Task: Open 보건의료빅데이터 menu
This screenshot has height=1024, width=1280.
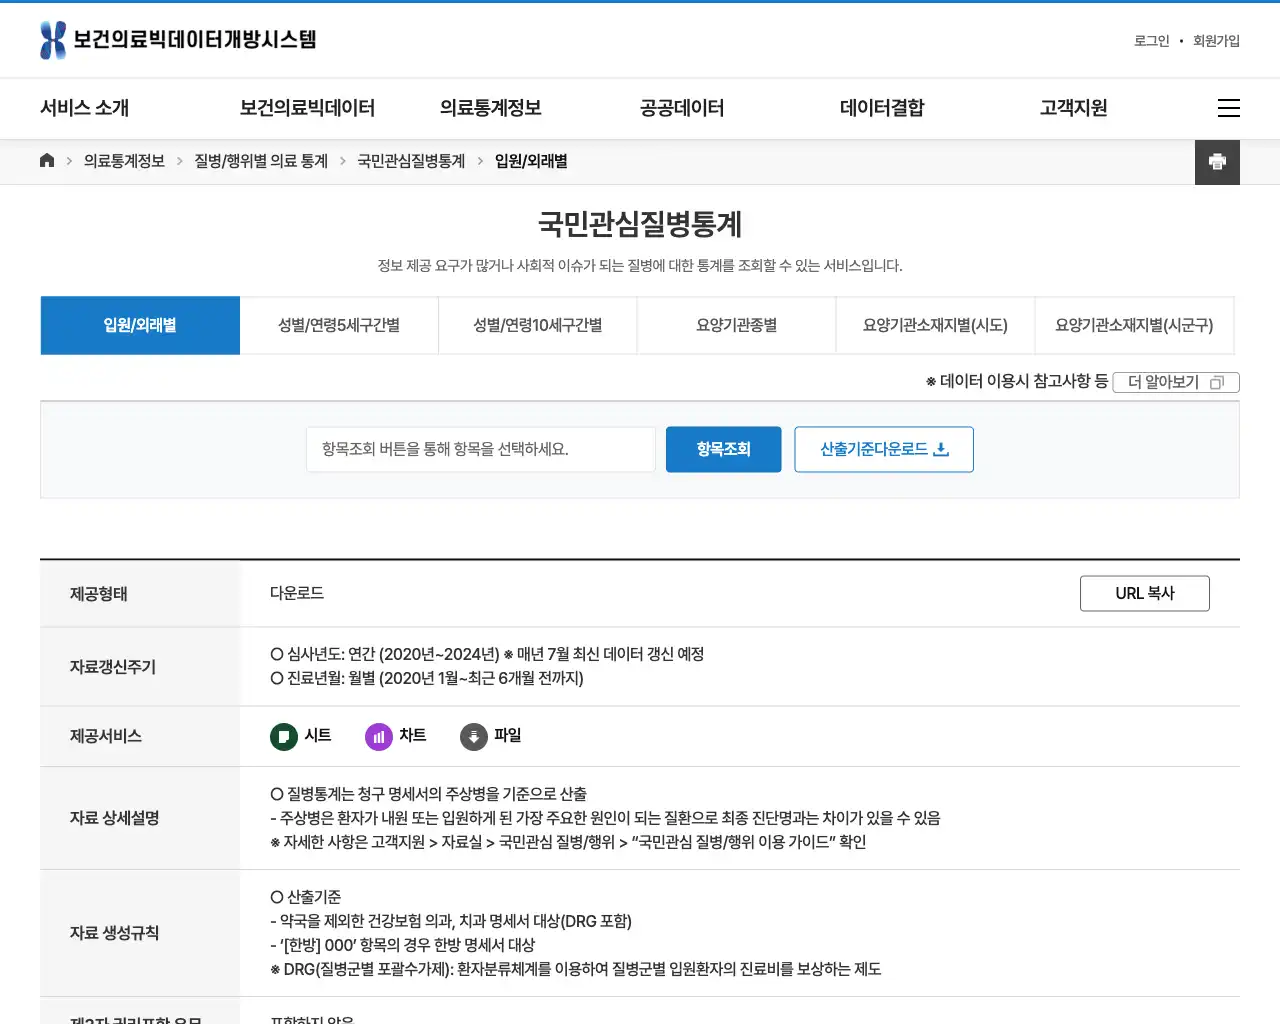Action: (x=307, y=108)
